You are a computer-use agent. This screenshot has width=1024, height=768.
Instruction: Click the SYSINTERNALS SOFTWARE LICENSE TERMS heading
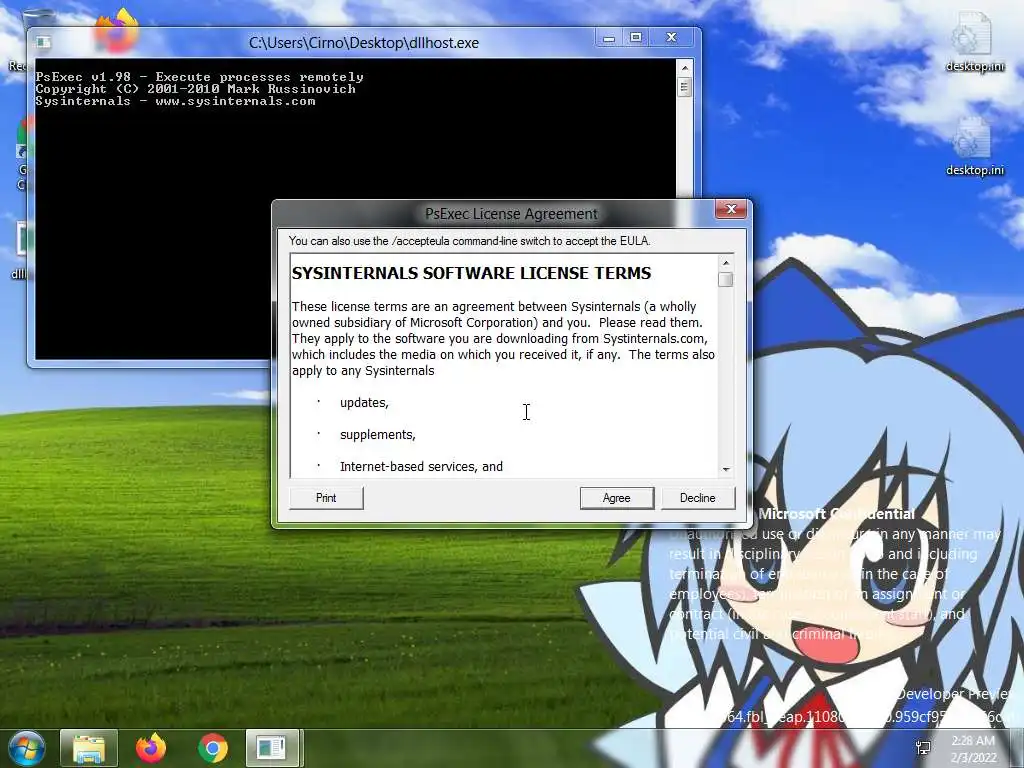pos(472,273)
